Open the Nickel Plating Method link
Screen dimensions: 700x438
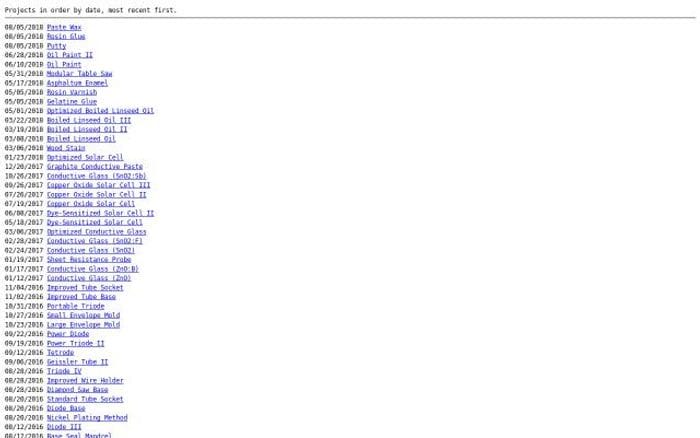pyautogui.click(x=87, y=418)
